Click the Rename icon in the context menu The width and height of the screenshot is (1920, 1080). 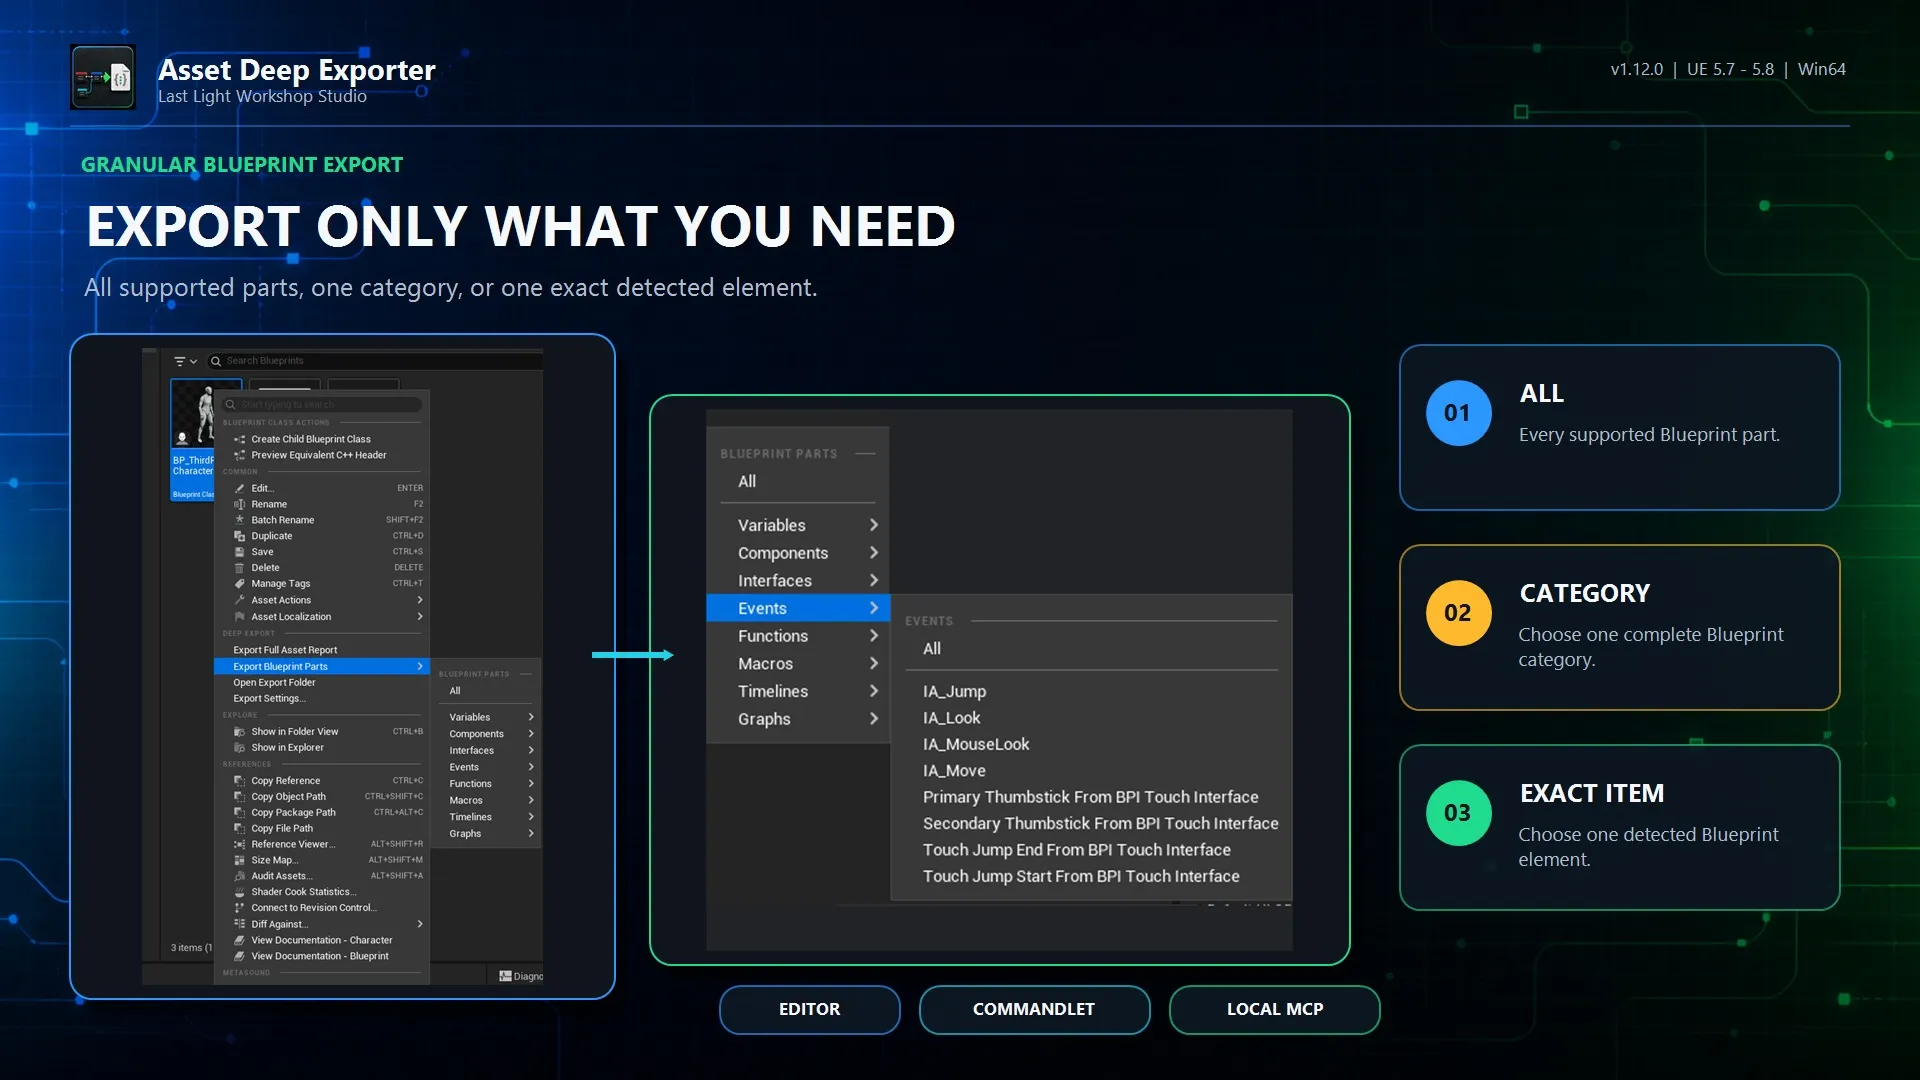pos(239,504)
